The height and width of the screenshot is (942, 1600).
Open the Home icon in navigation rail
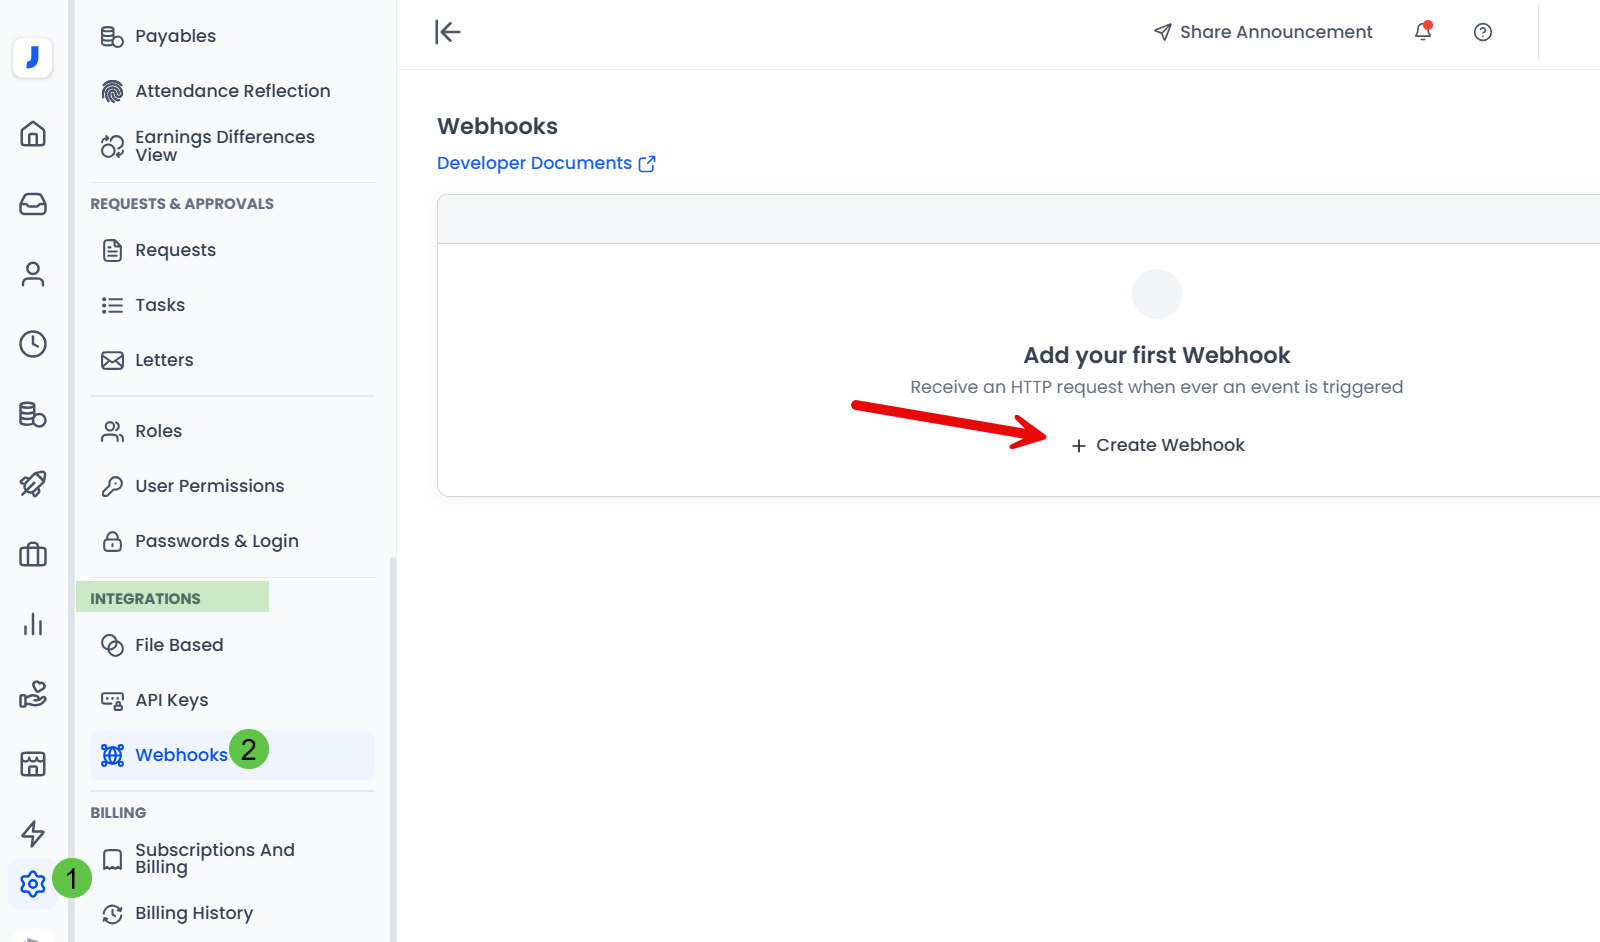pos(33,134)
